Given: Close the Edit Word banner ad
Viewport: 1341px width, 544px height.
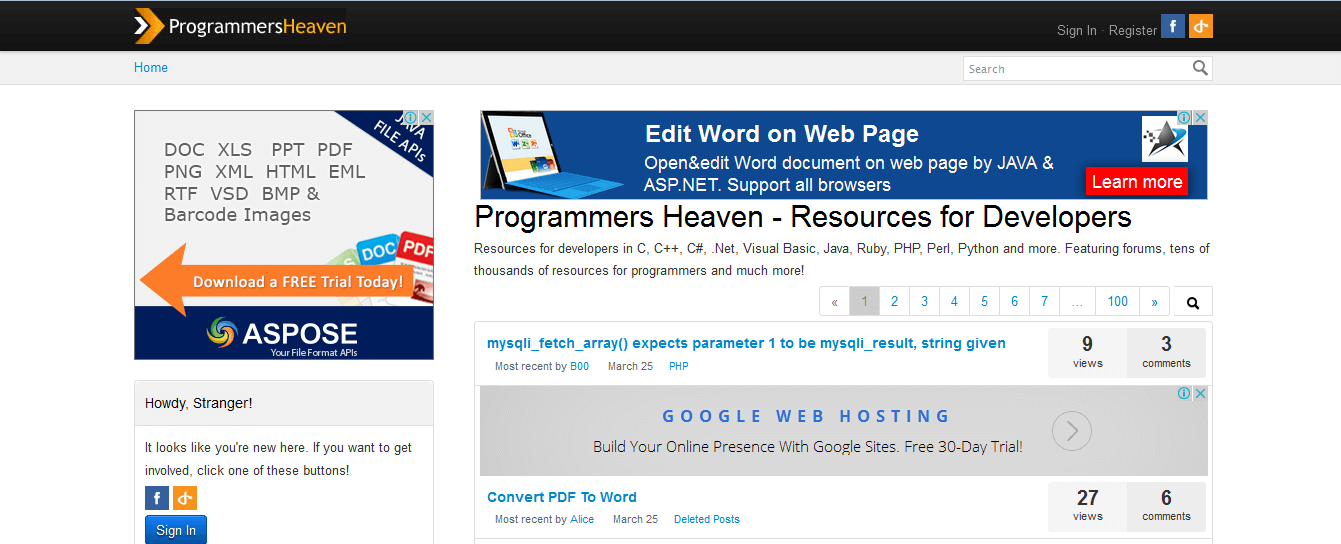Looking at the screenshot, I should click(x=1200, y=118).
